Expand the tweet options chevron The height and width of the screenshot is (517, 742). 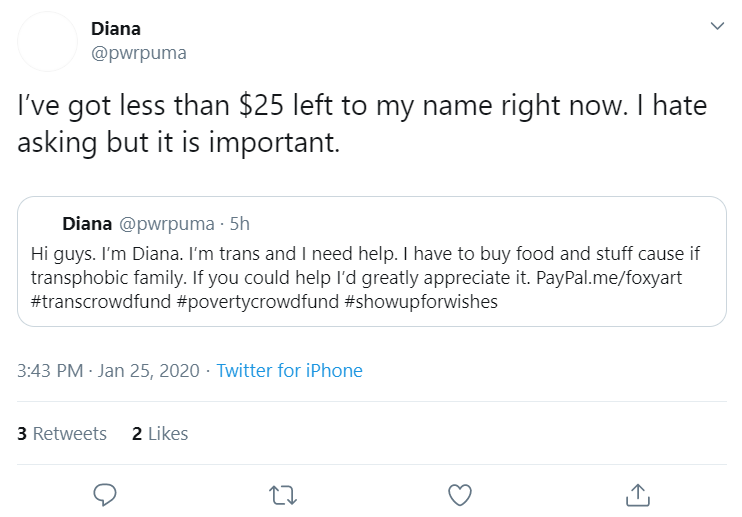[717, 26]
